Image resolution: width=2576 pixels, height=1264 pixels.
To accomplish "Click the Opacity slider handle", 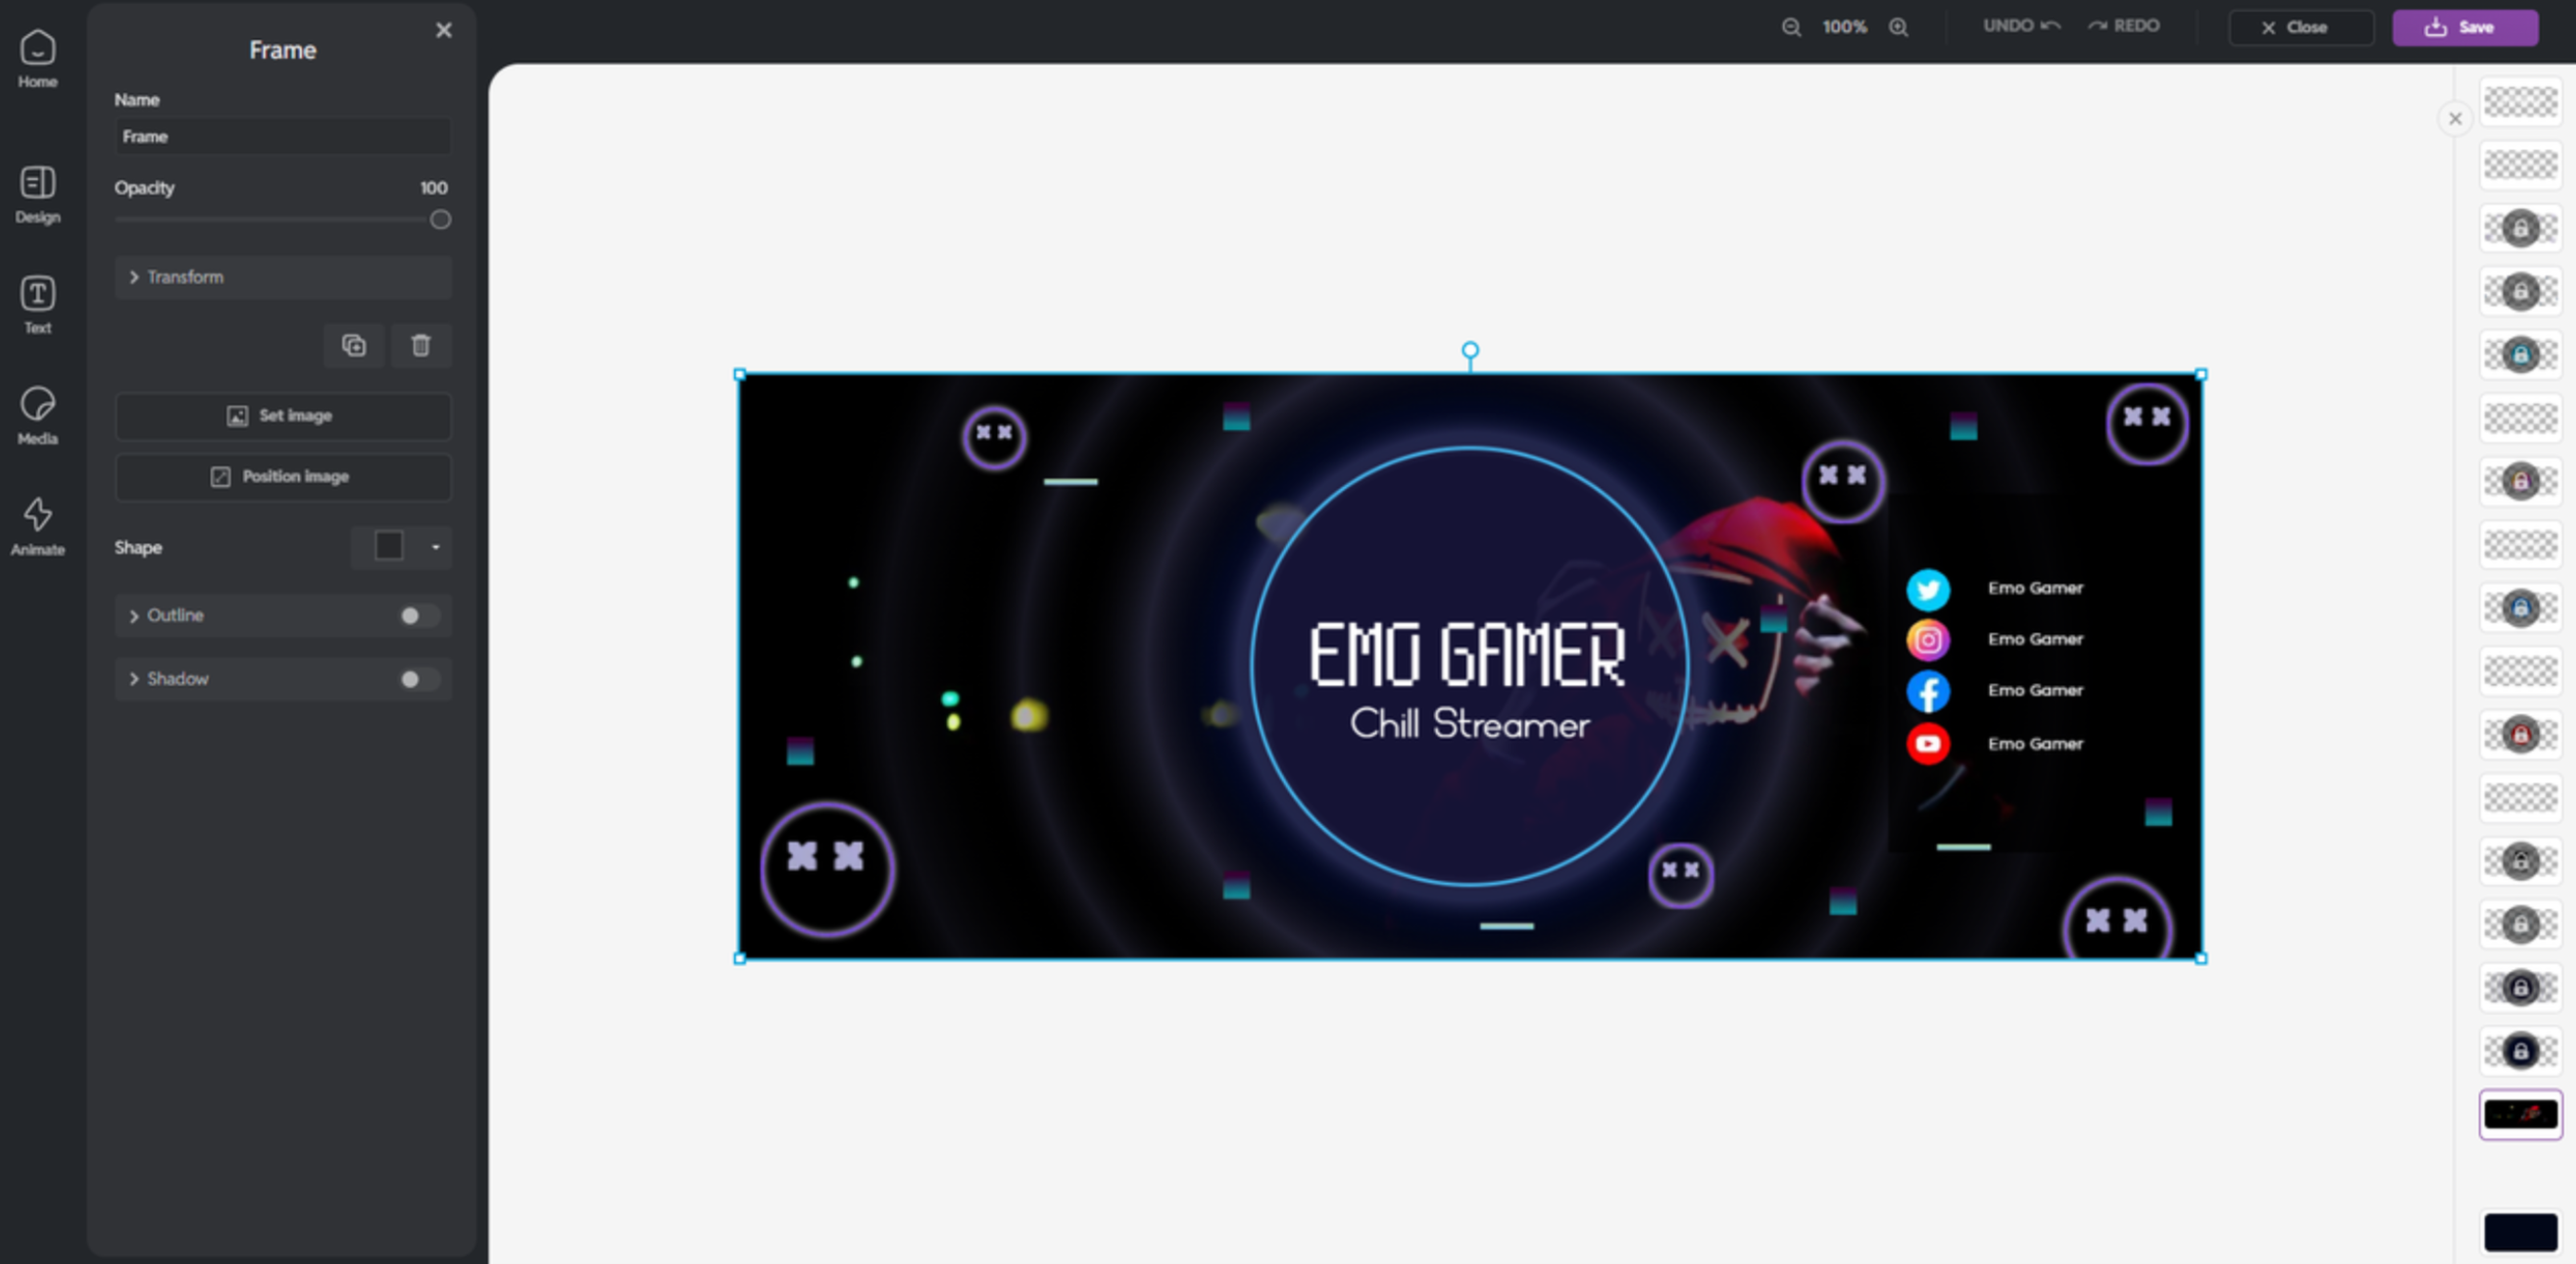I will click(440, 219).
